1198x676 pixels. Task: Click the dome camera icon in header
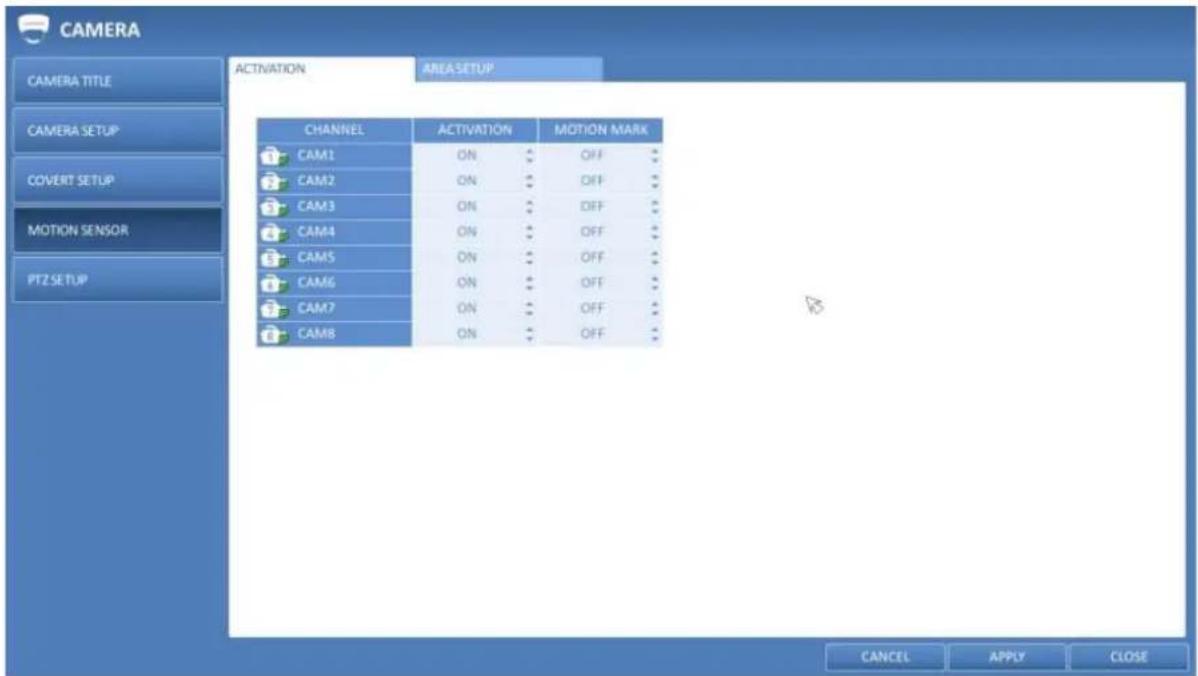coord(33,29)
